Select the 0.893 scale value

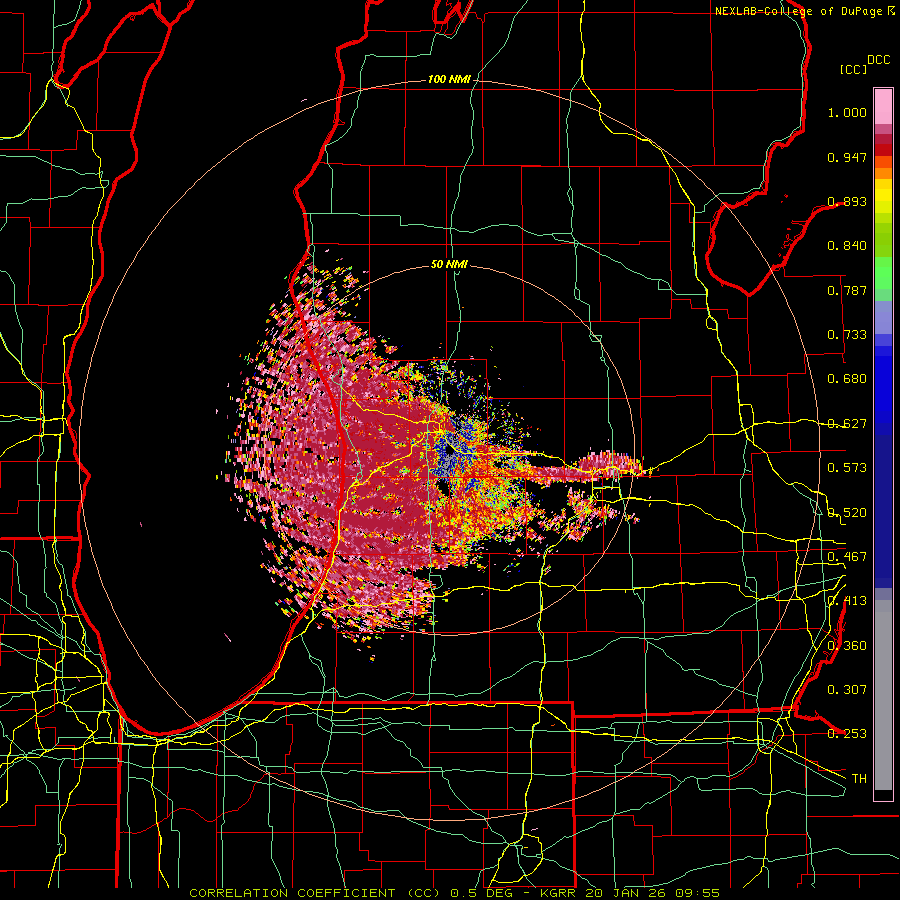point(847,201)
